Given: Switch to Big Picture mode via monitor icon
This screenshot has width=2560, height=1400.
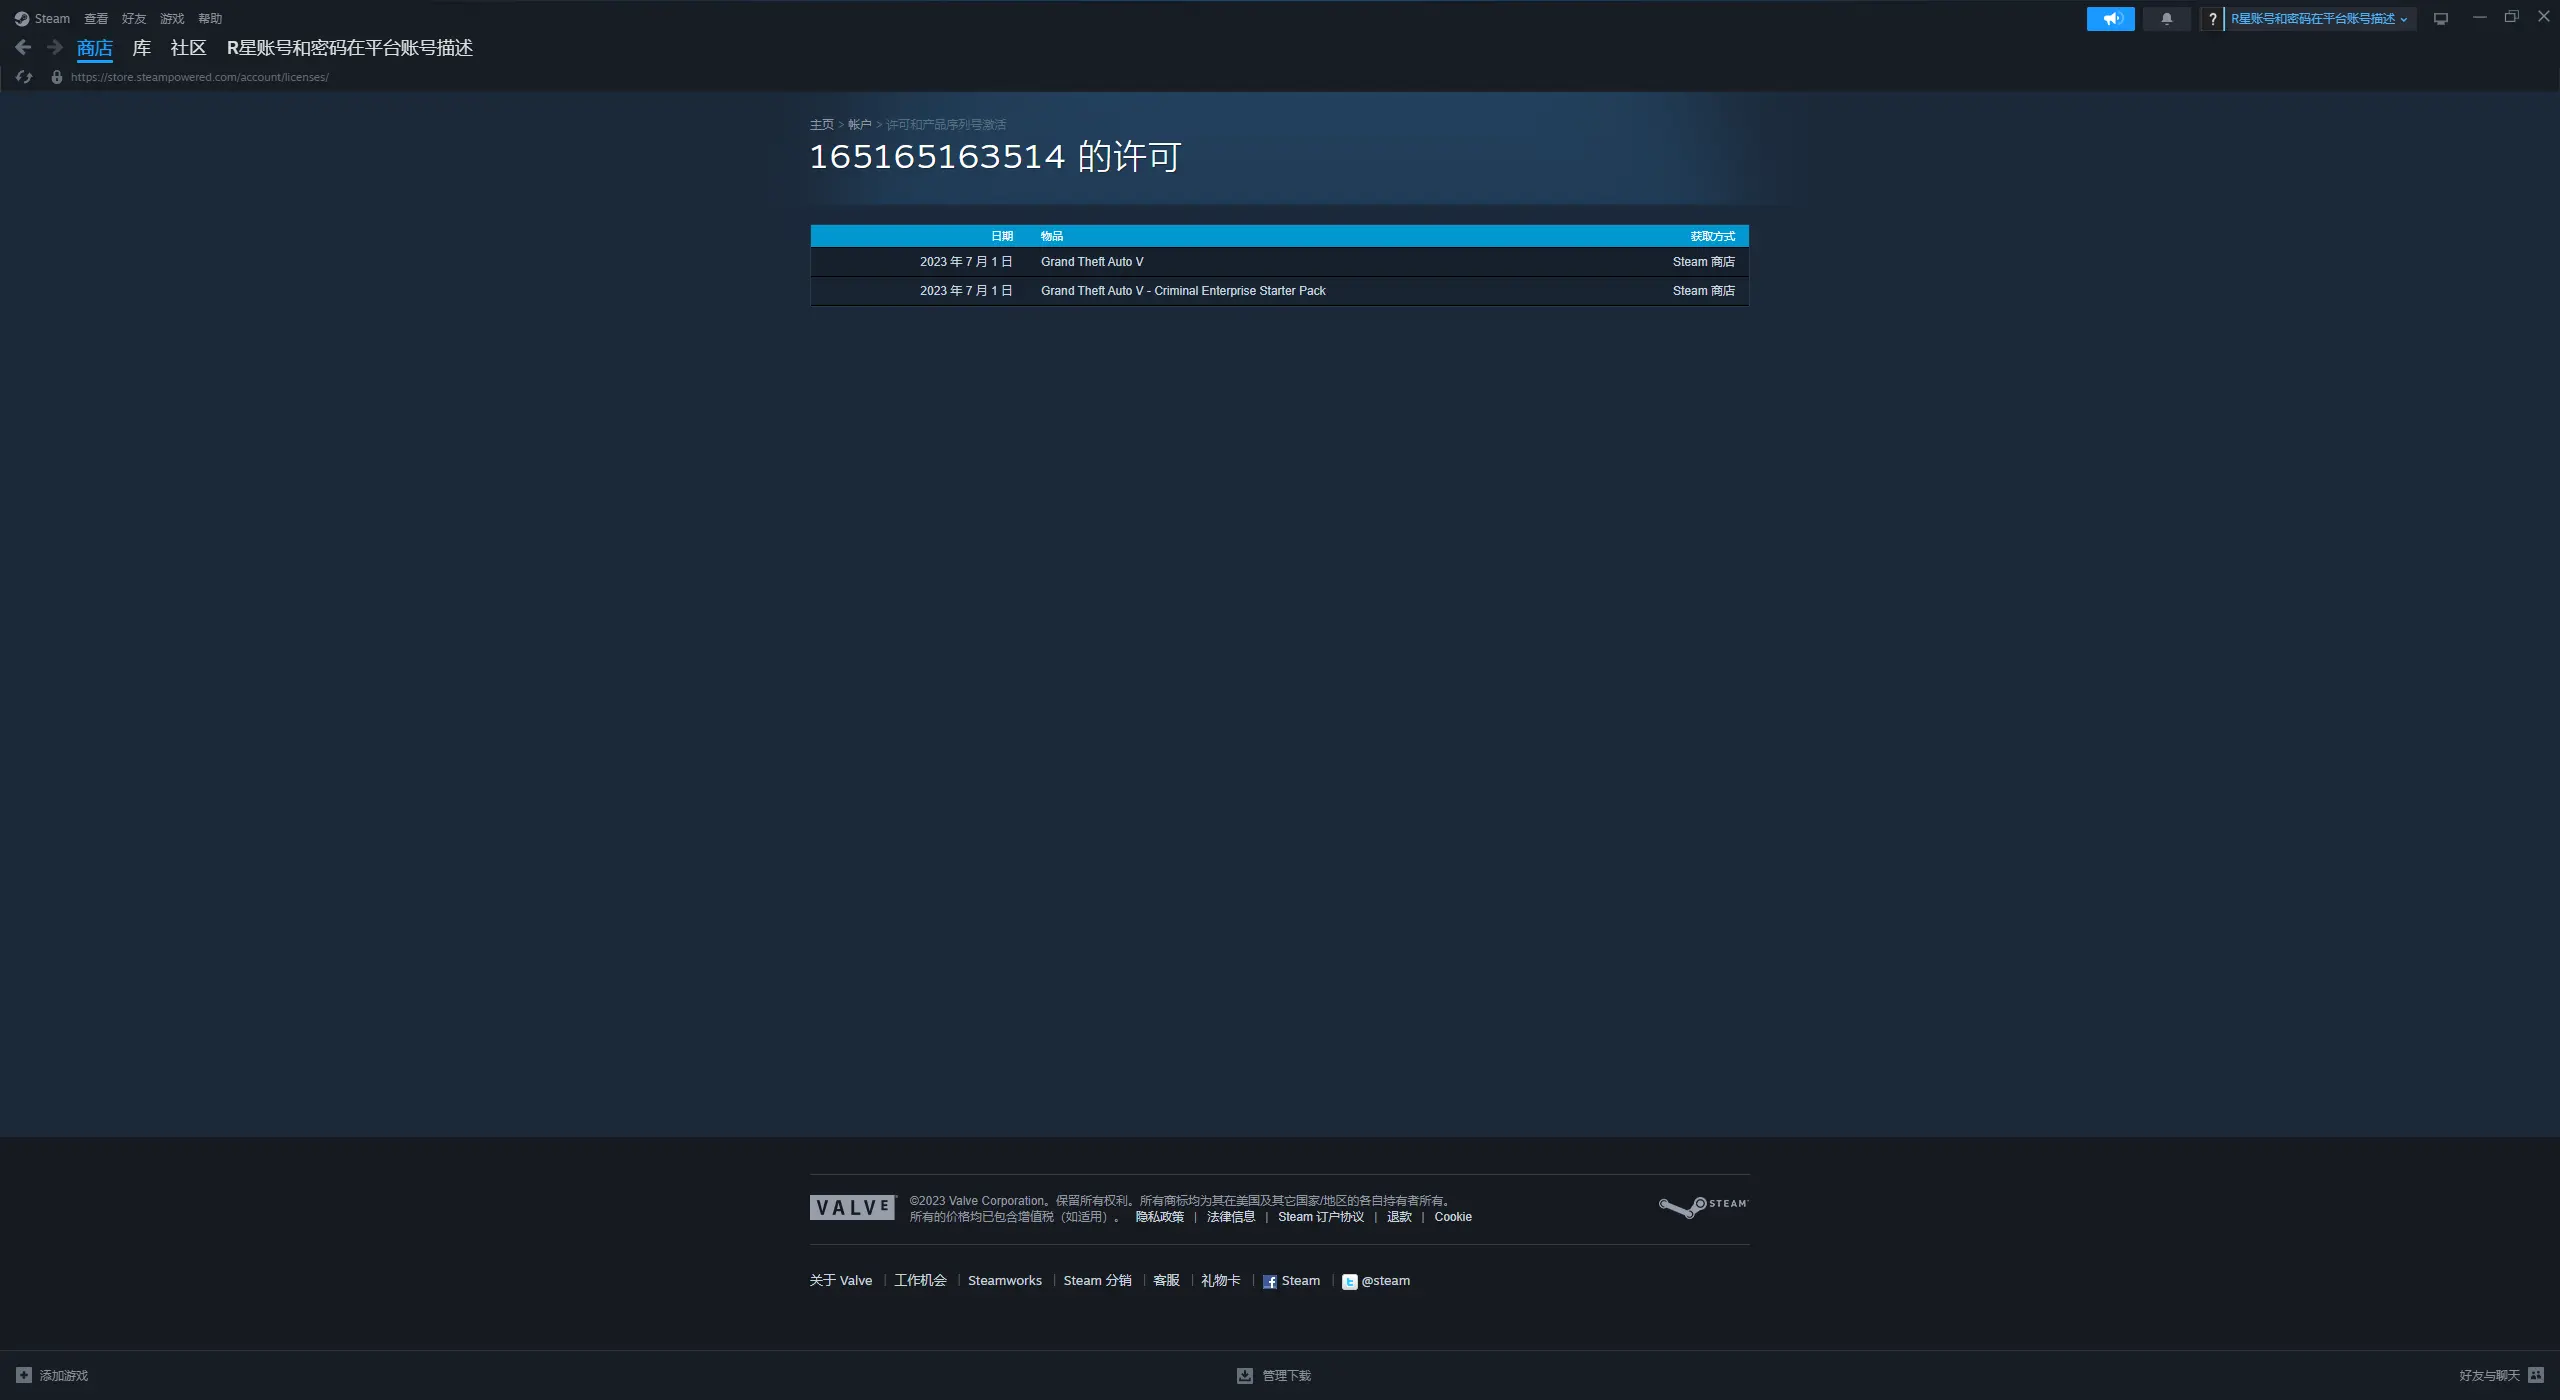Looking at the screenshot, I should click(2440, 19).
